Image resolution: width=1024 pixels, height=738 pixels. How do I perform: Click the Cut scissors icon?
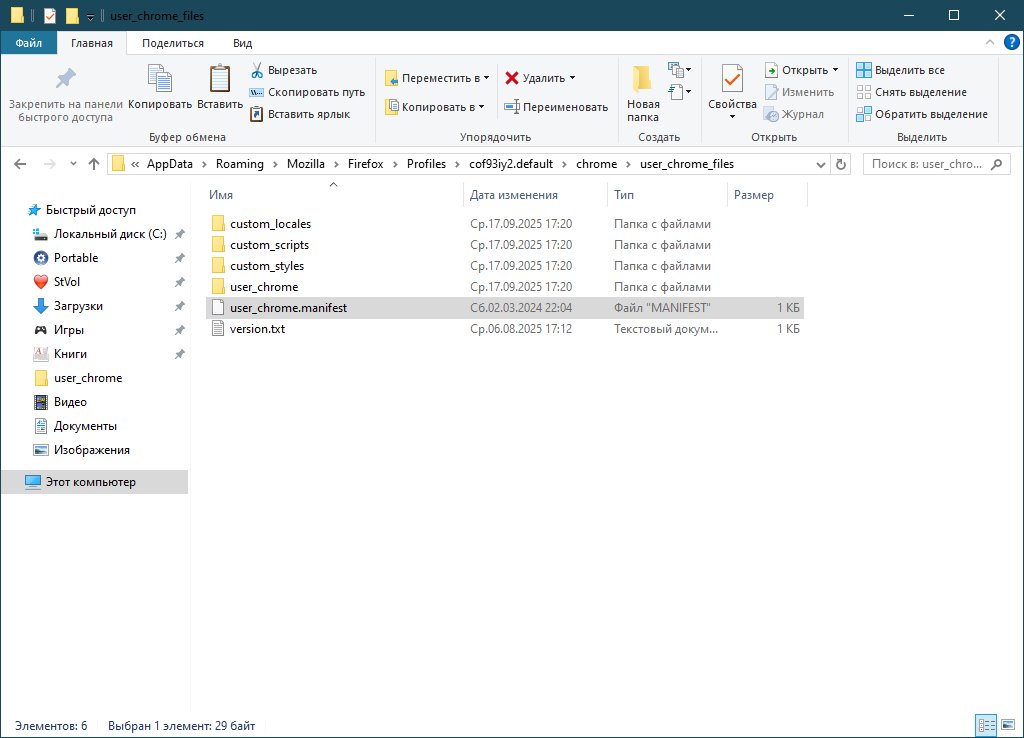tap(257, 70)
